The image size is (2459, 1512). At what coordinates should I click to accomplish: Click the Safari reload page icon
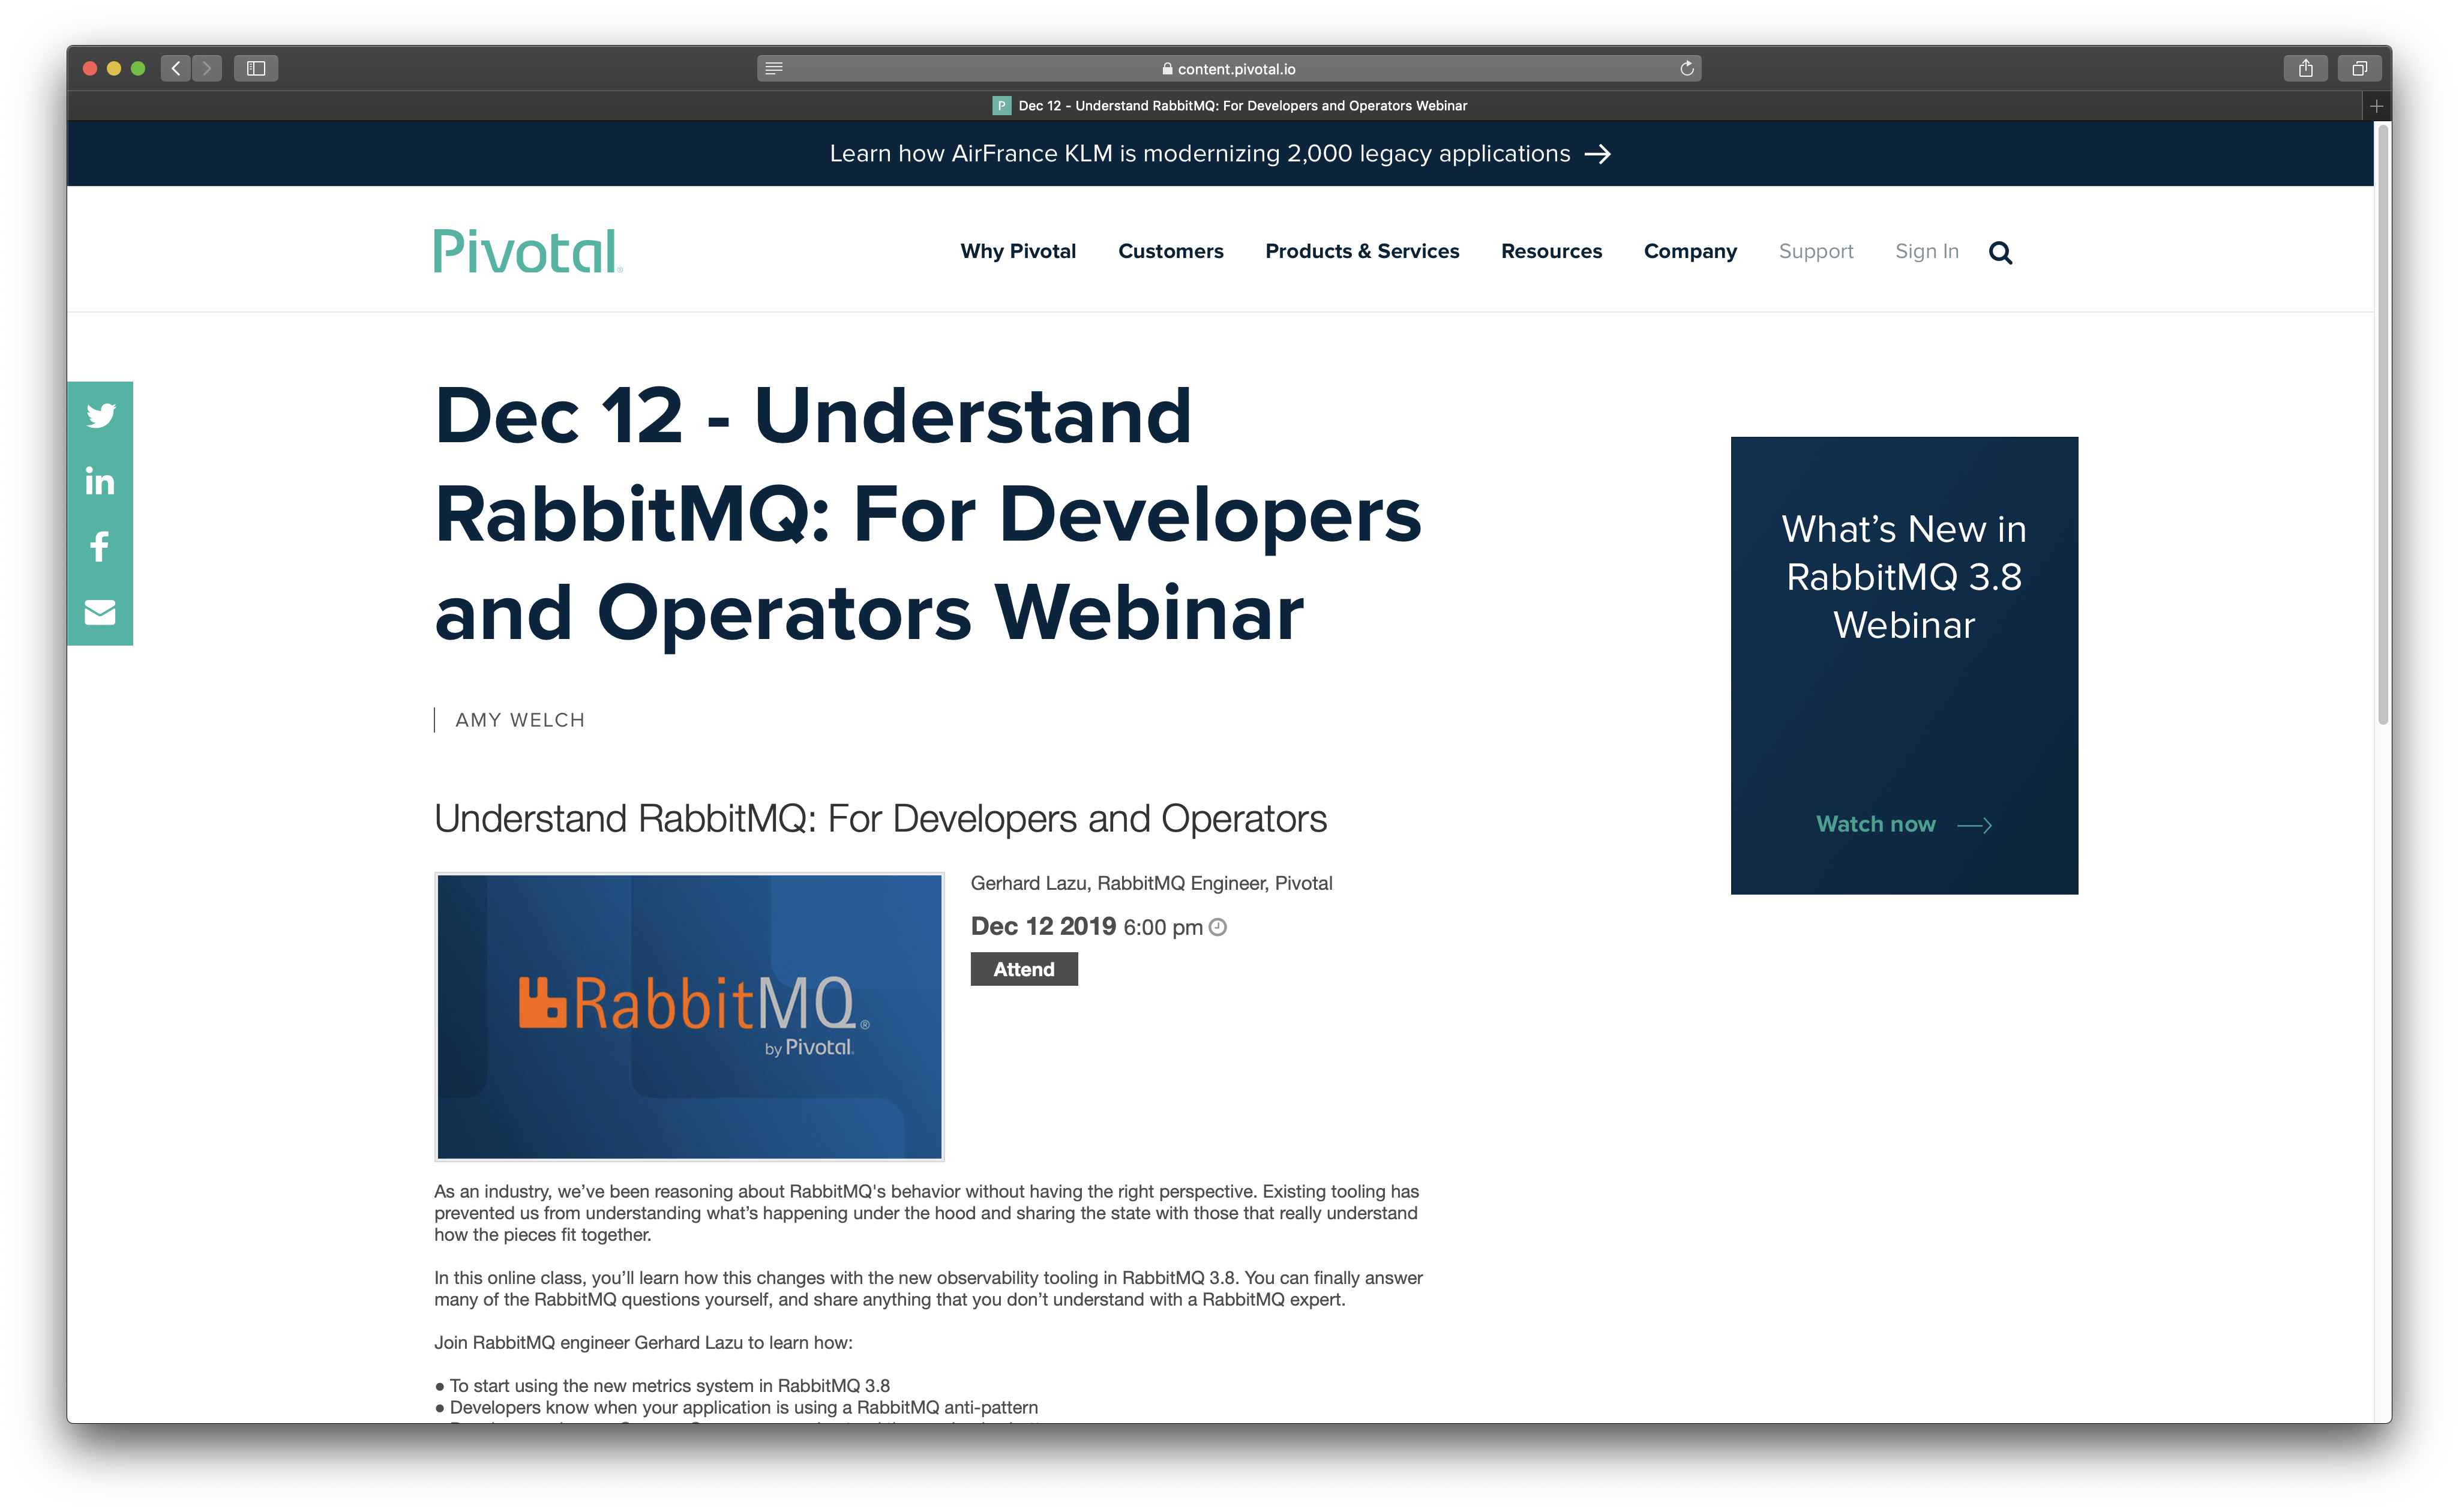(1686, 69)
